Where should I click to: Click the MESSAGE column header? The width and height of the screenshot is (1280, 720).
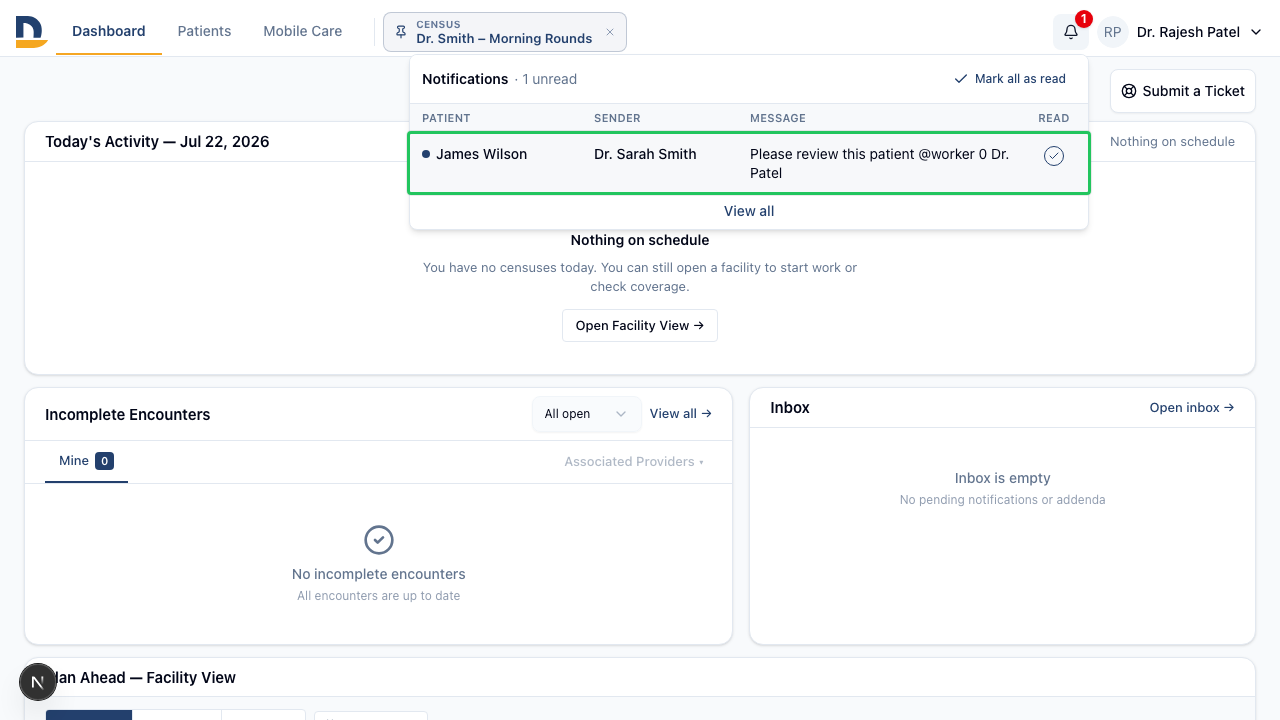tap(778, 118)
